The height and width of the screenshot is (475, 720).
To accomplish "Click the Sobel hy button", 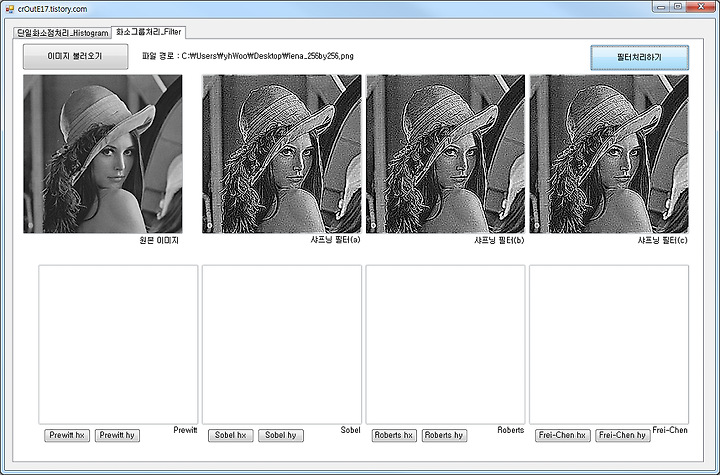I will coord(281,435).
